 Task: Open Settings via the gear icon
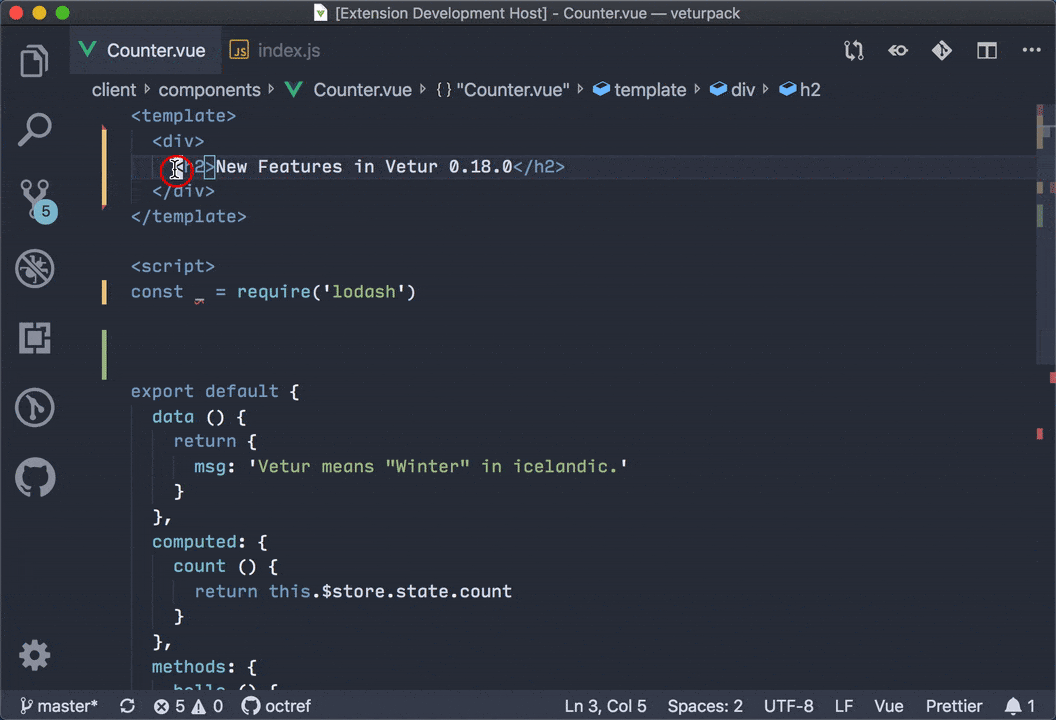tap(34, 655)
